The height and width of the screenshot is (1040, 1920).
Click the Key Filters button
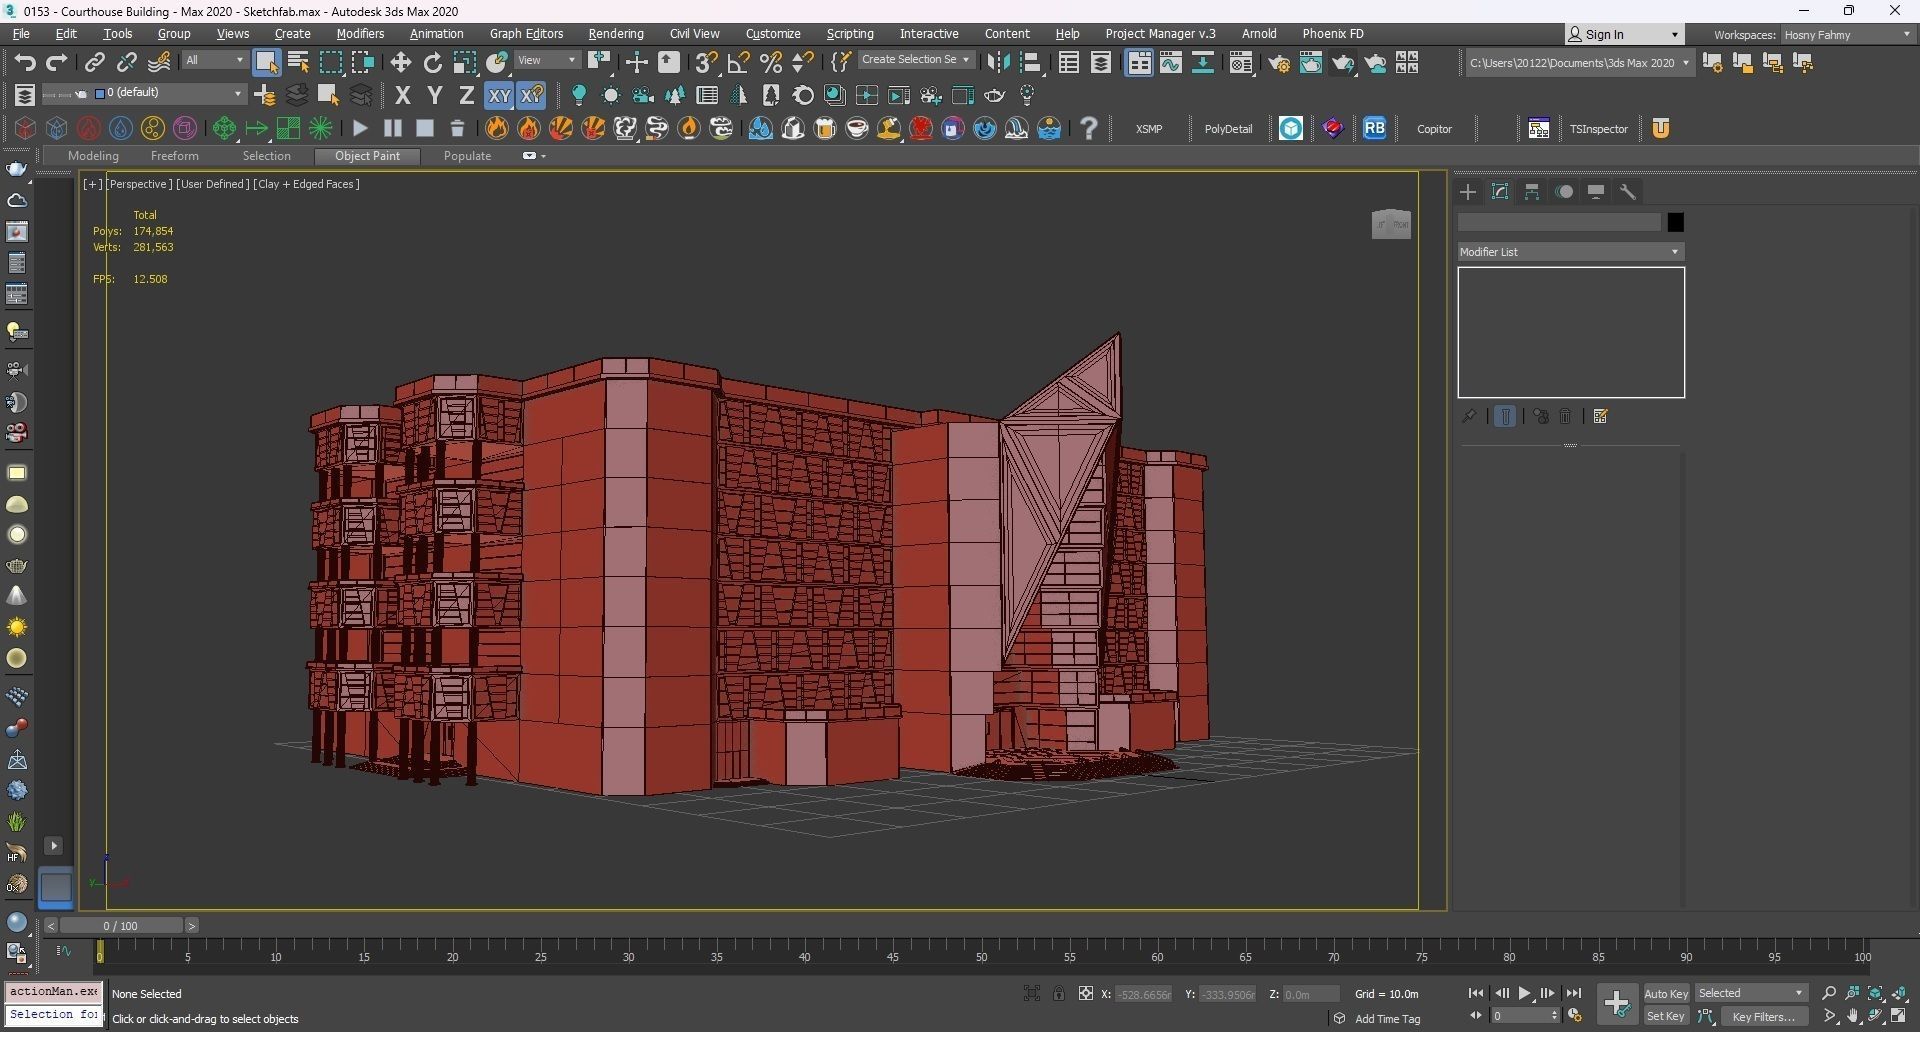click(x=1763, y=1016)
